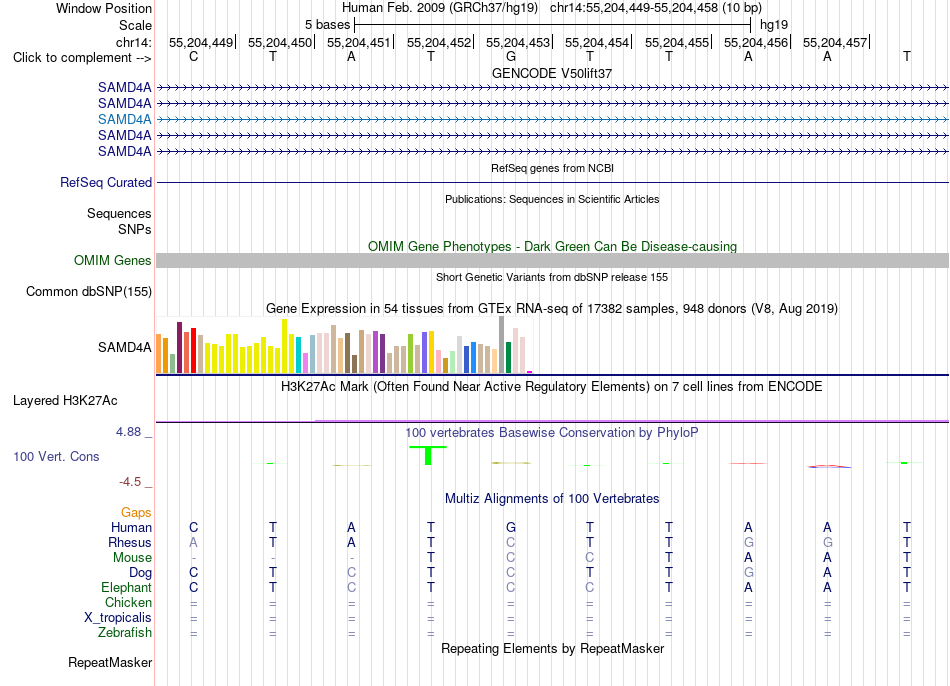This screenshot has width=950, height=686.
Task: Click the OMIM Genes track label
Action: pos(112,261)
